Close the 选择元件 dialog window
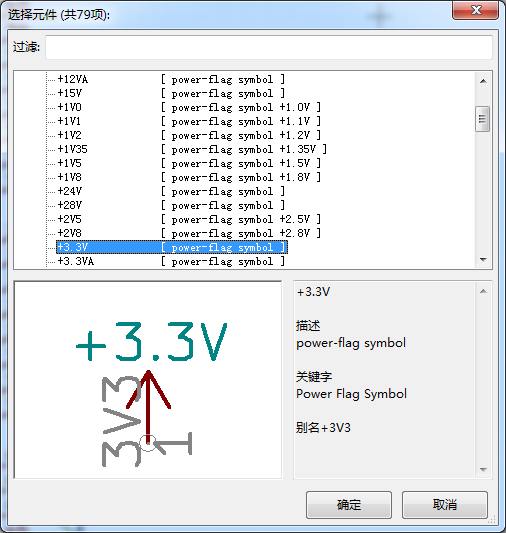The width and height of the screenshot is (506, 533). coord(476,10)
